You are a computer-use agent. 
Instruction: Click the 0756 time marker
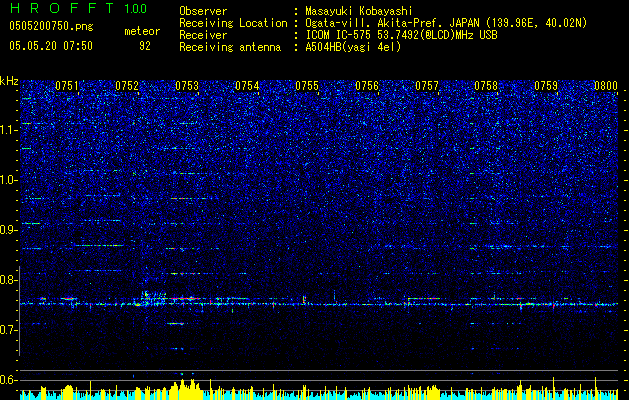[367, 86]
